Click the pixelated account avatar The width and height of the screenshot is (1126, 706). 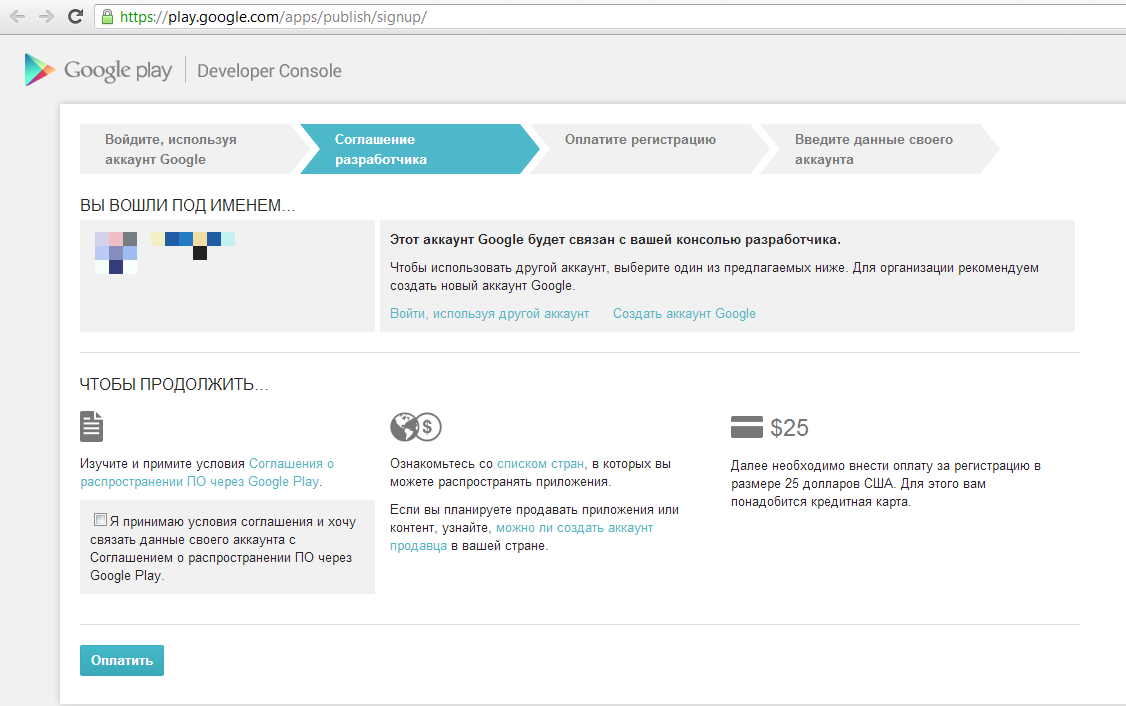pos(116,253)
